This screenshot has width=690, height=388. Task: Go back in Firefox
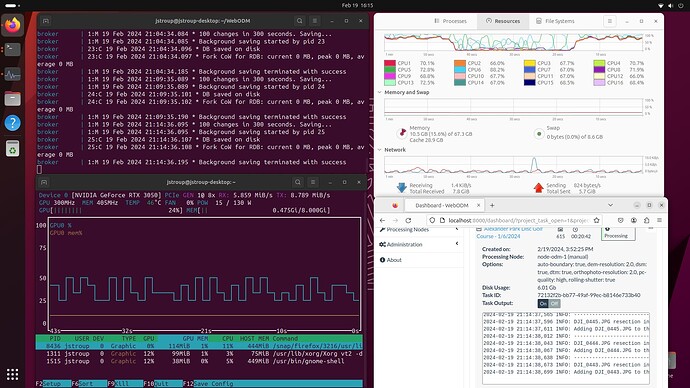pyautogui.click(x=382, y=220)
